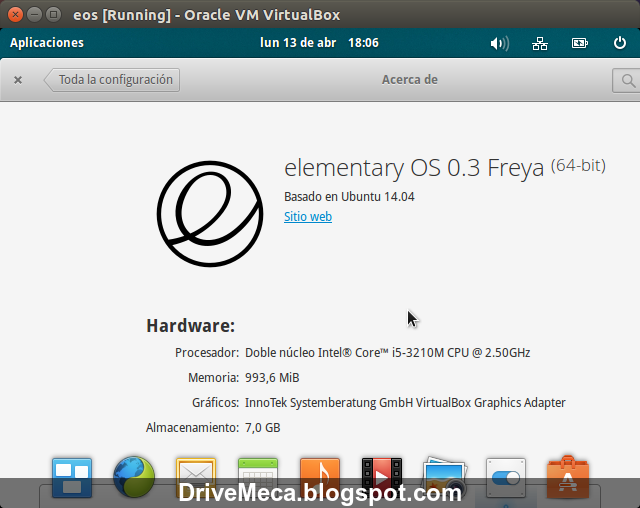
Task: Minimize the VirtualBox eos window
Action: [34, 15]
